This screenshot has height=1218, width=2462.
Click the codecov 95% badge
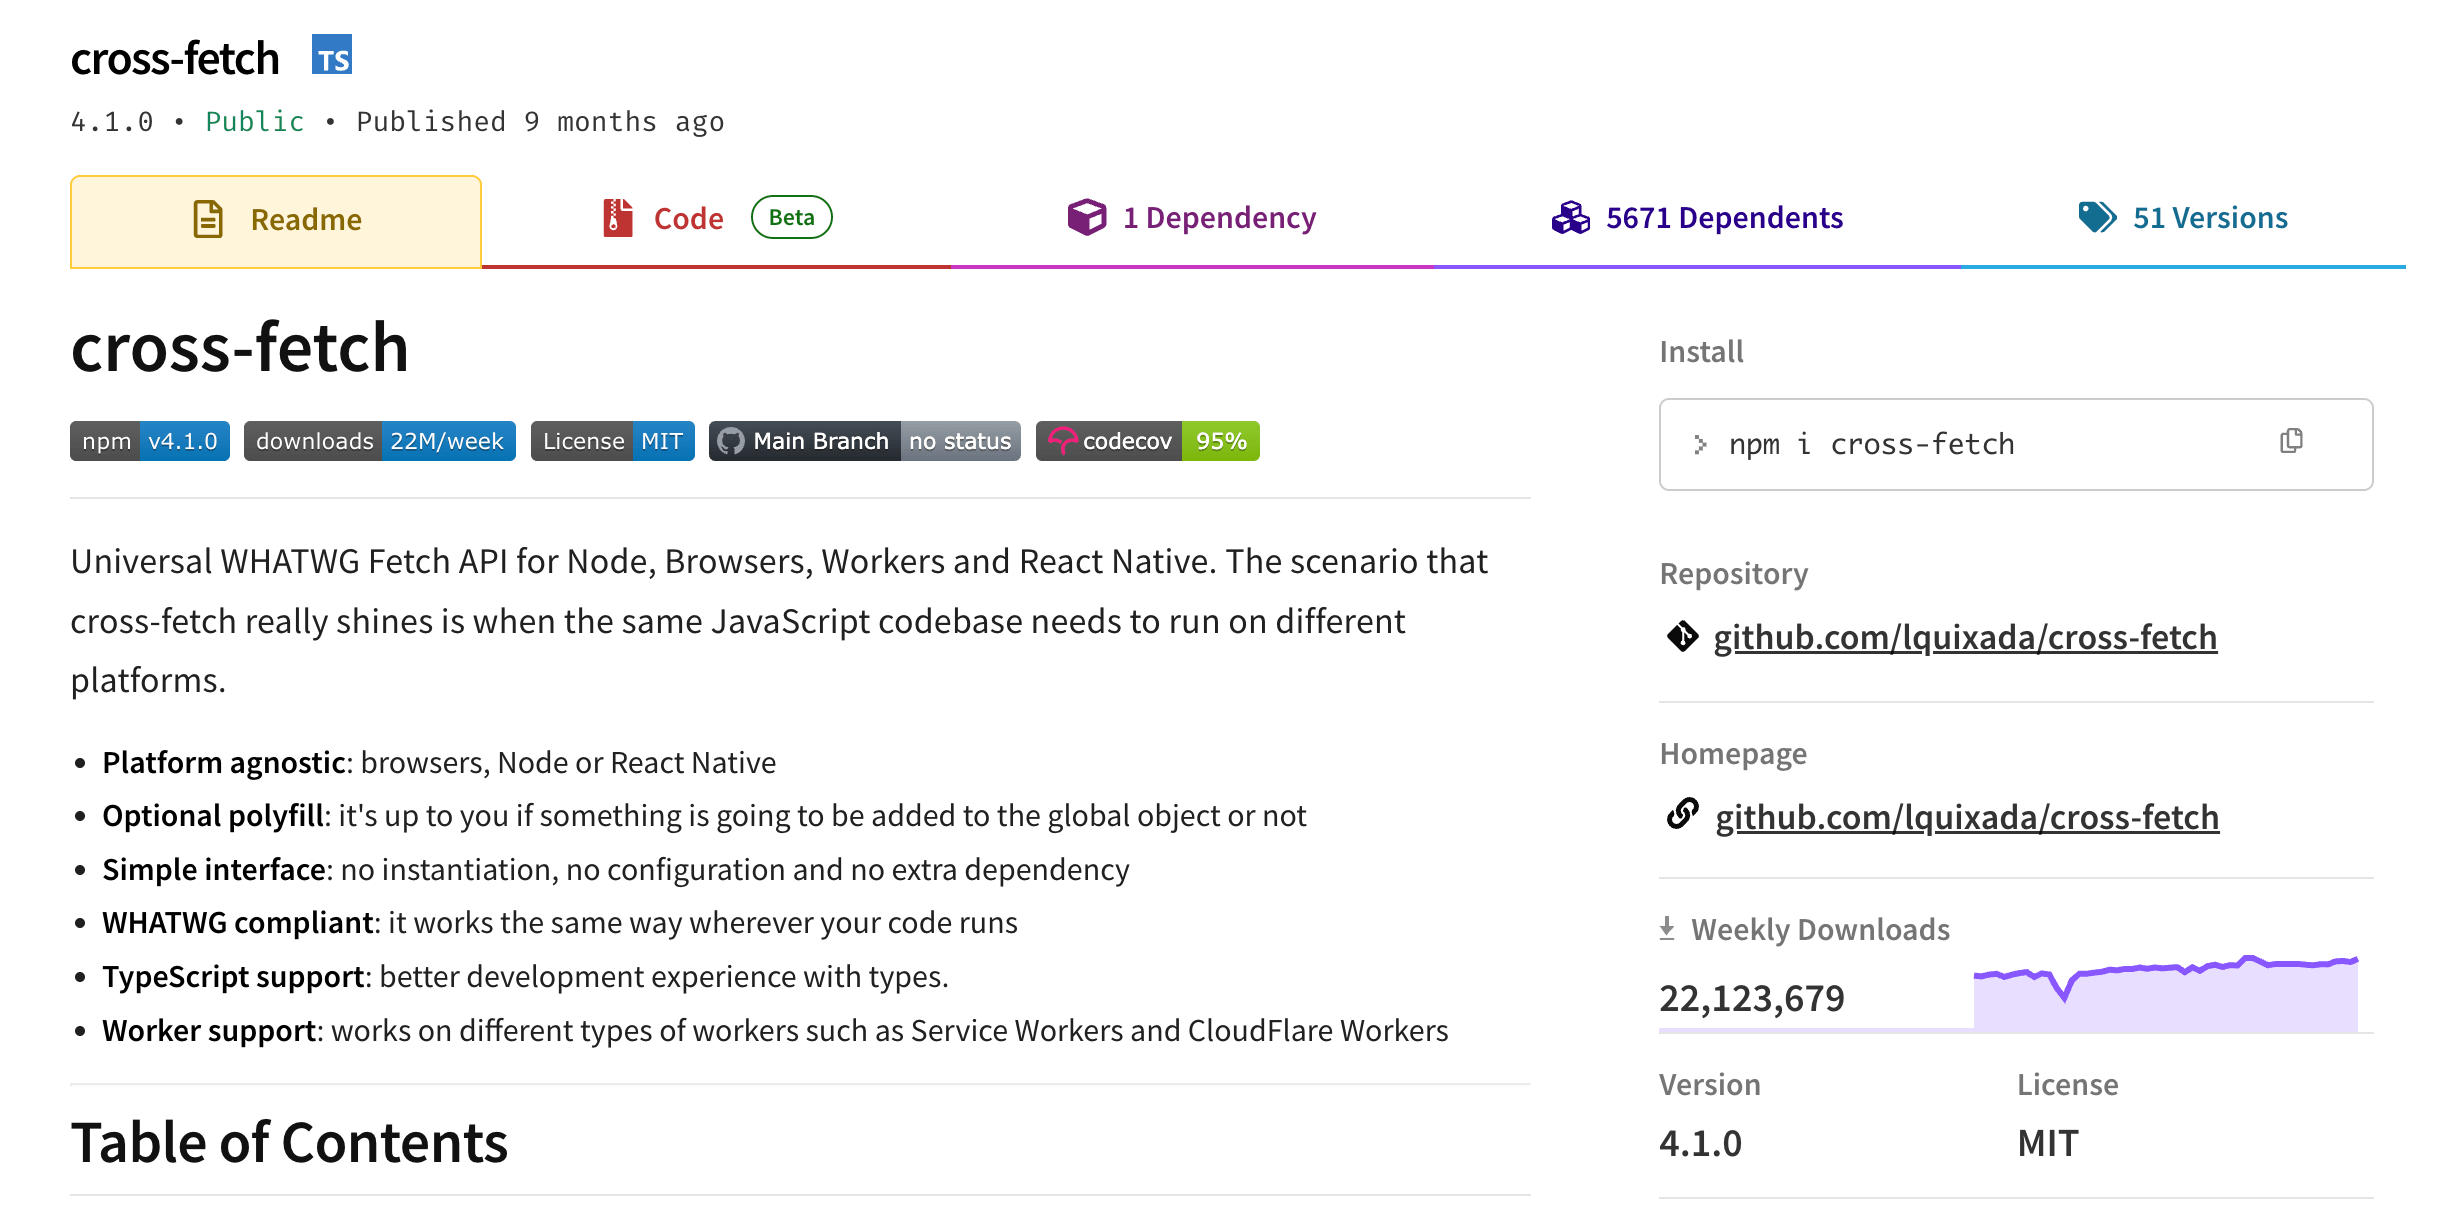click(1147, 441)
